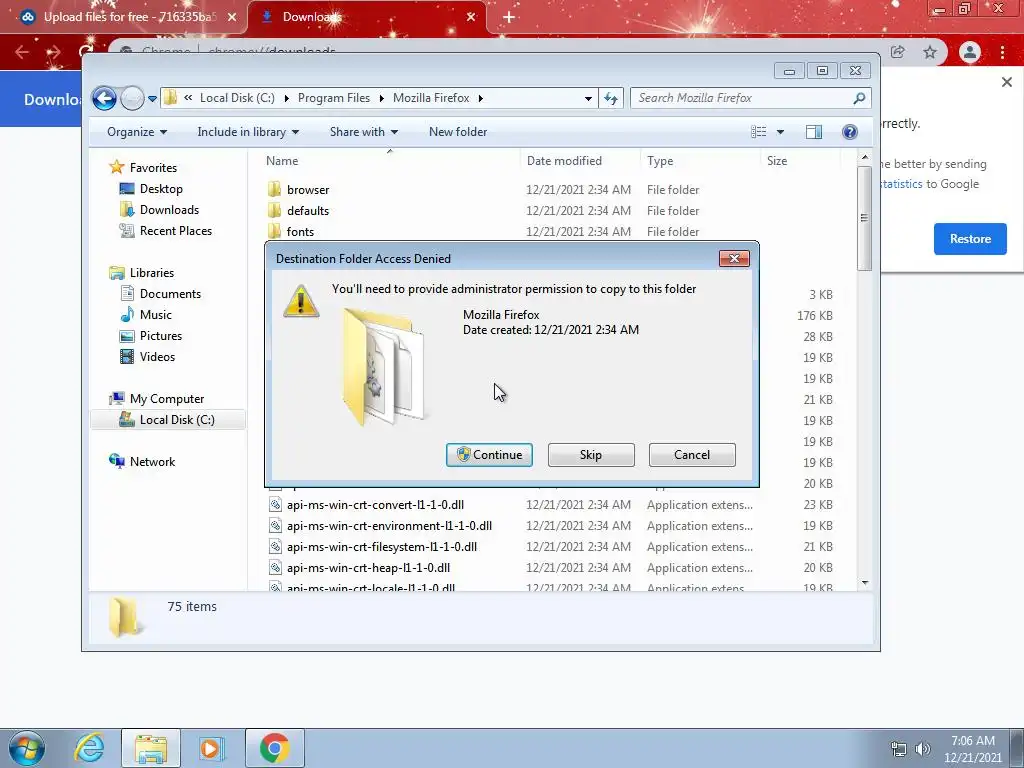Change view with the view icon button
The image size is (1024, 768).
[759, 132]
